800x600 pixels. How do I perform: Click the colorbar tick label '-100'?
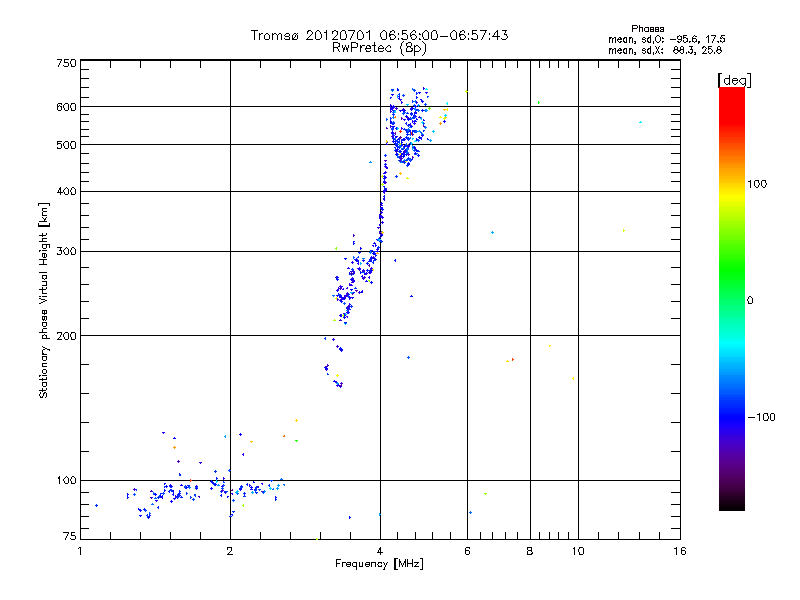(x=761, y=417)
